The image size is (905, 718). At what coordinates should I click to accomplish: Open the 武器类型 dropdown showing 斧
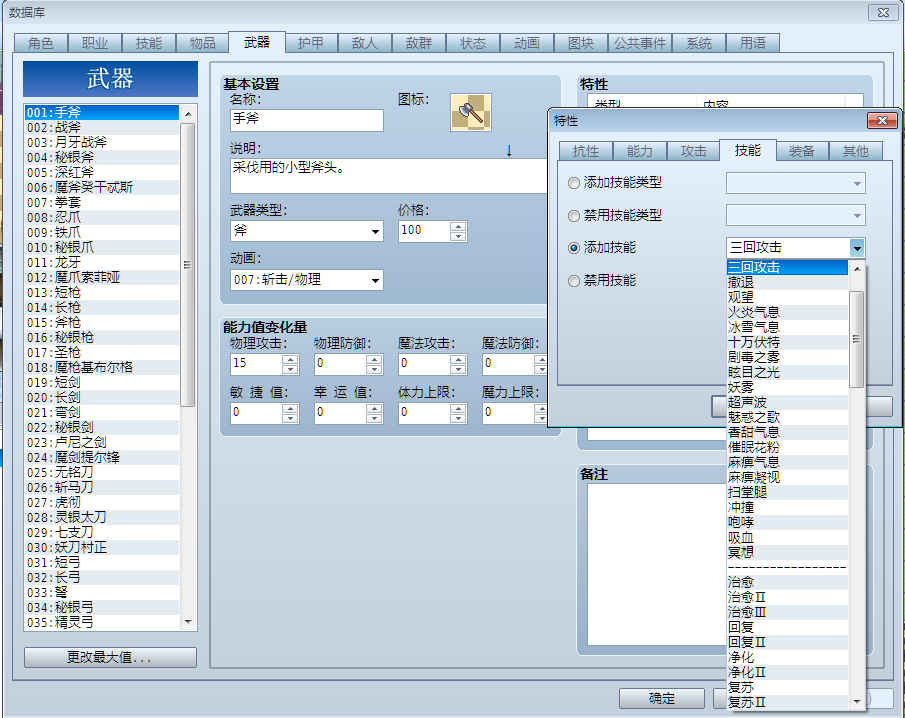tap(306, 231)
